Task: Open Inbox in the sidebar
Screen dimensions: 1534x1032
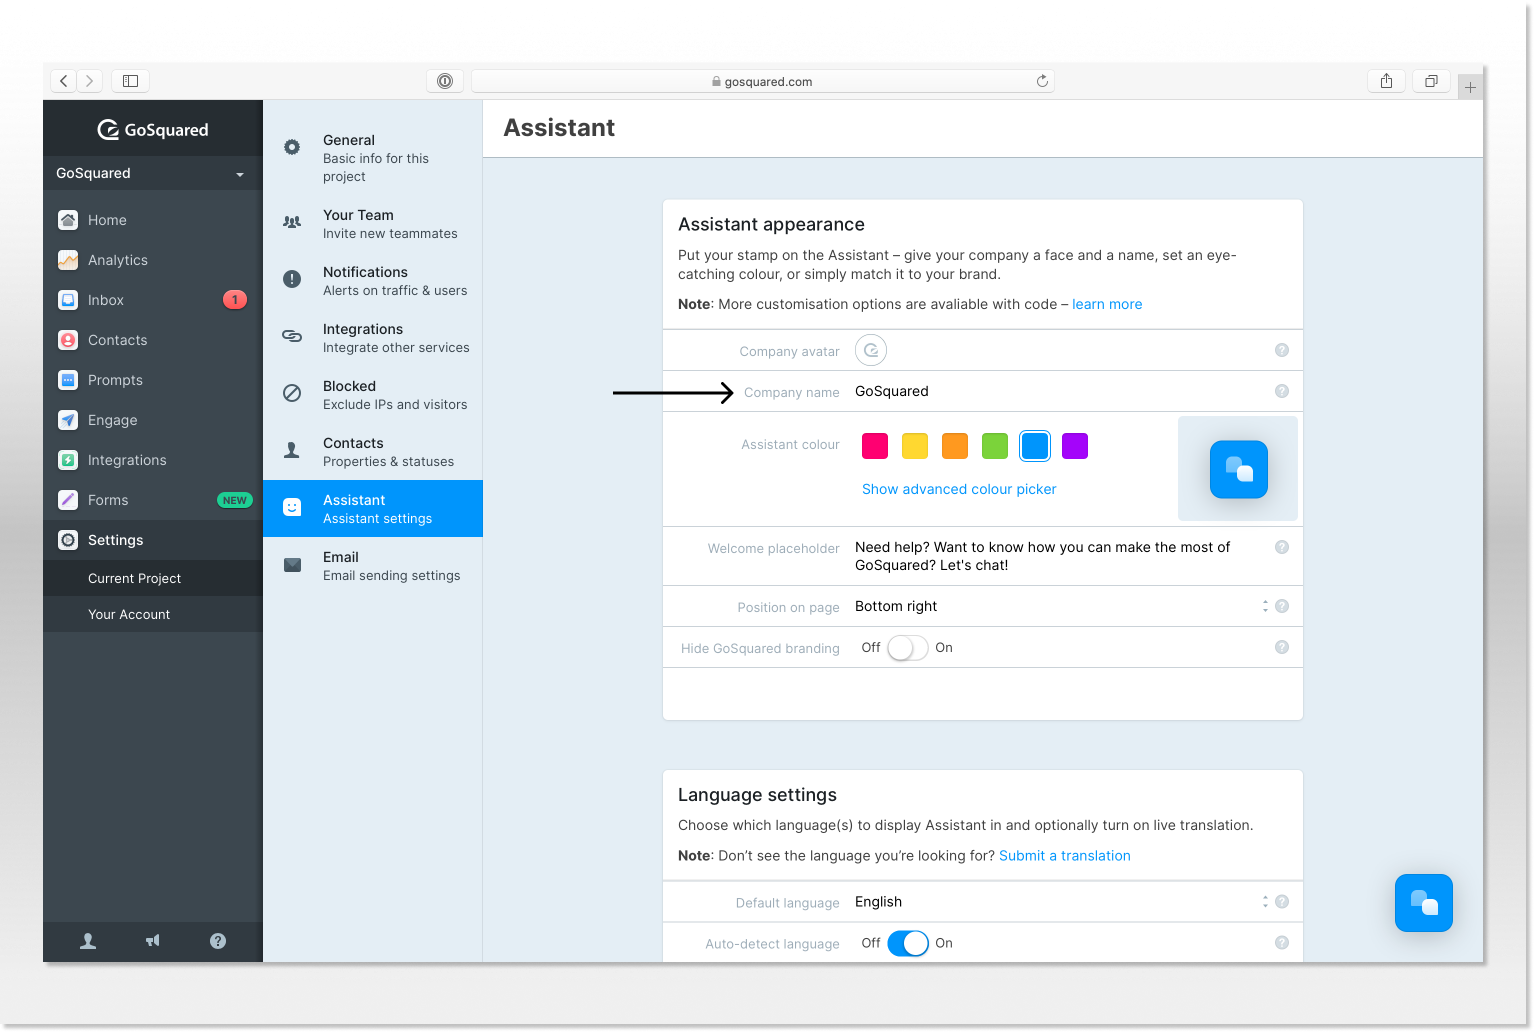Action: coord(152,300)
